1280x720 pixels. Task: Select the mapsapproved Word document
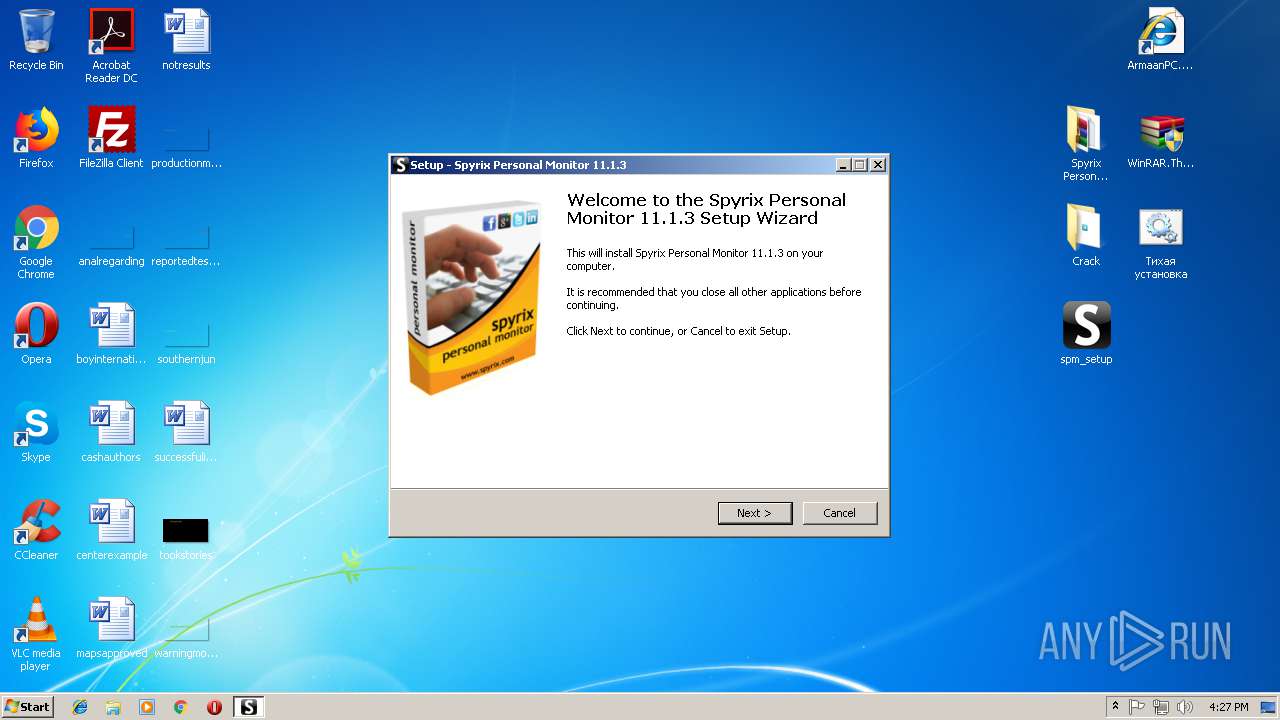point(111,628)
